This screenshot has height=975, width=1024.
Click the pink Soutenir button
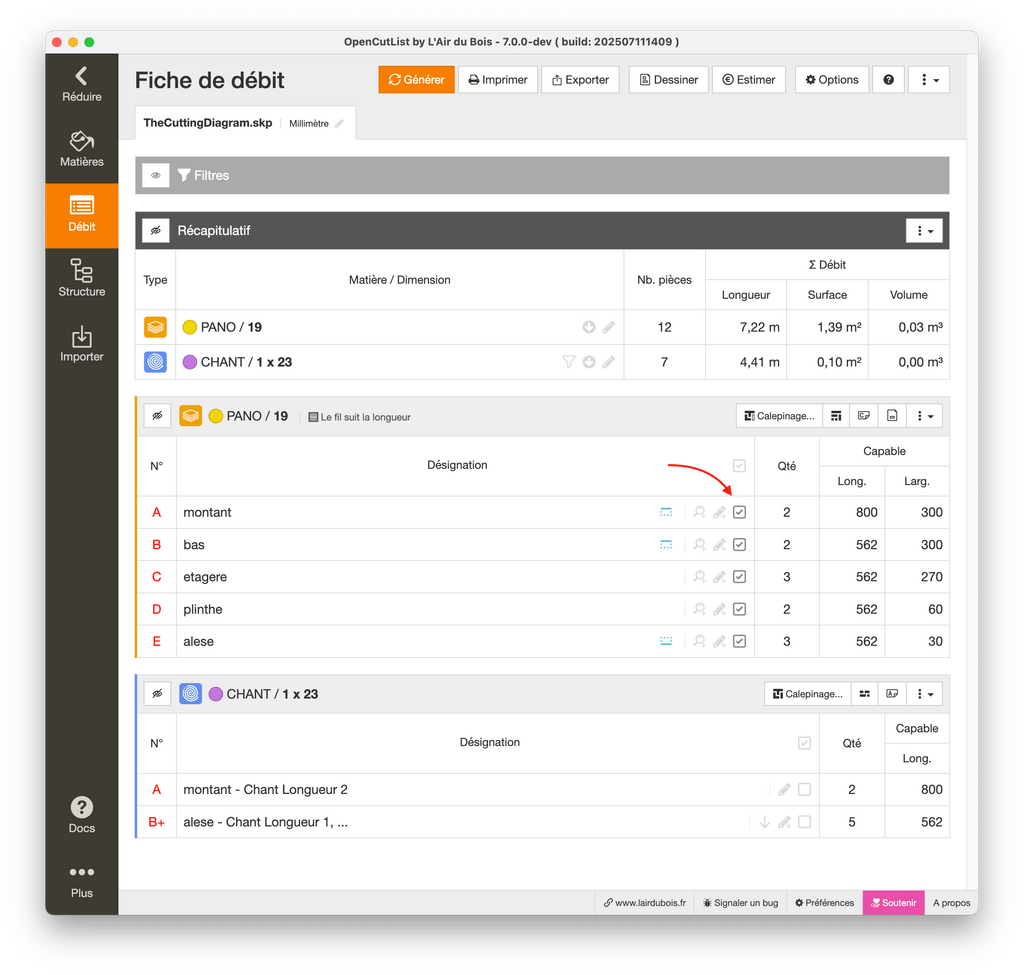(x=893, y=903)
